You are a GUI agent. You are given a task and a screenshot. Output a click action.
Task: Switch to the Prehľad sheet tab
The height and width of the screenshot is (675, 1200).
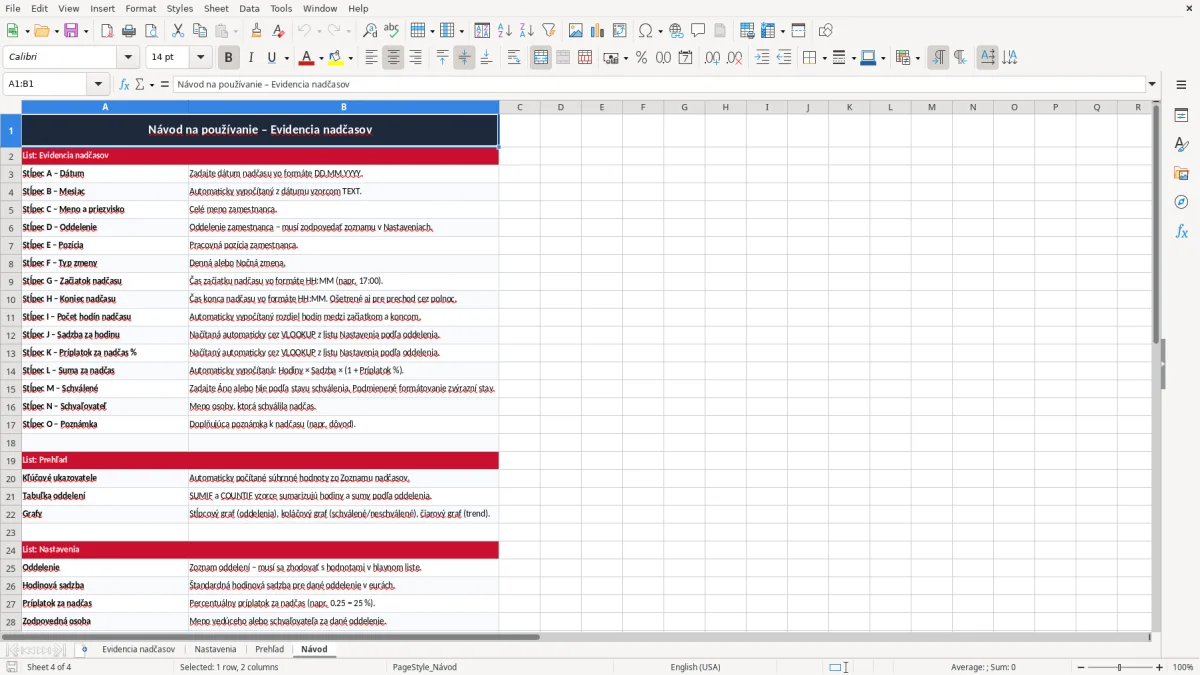click(270, 649)
